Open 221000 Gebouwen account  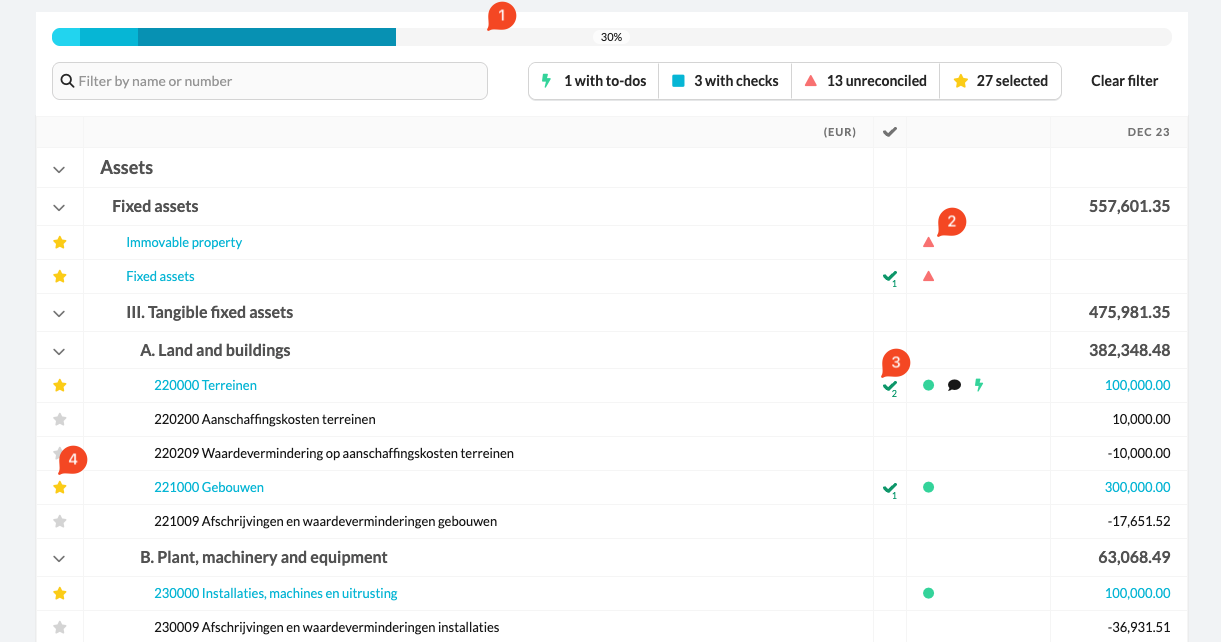pos(209,487)
